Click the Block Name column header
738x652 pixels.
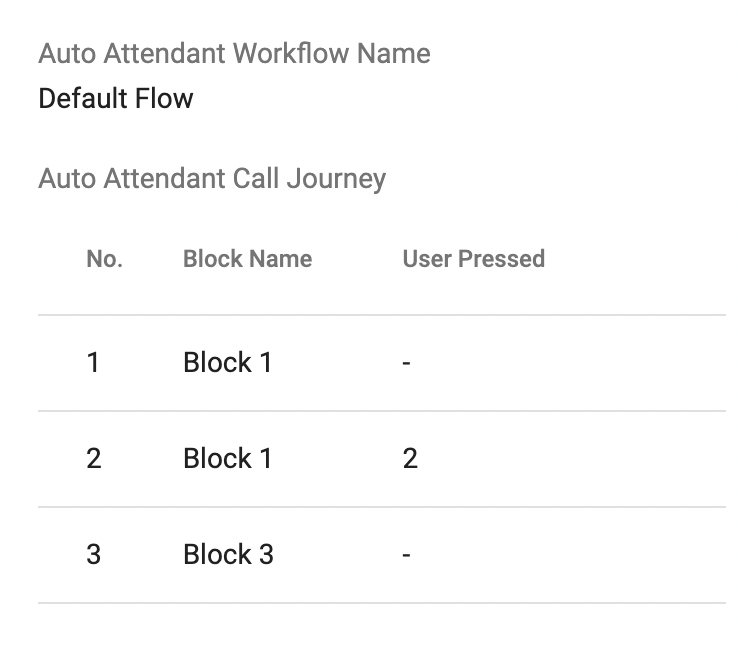coord(248,259)
